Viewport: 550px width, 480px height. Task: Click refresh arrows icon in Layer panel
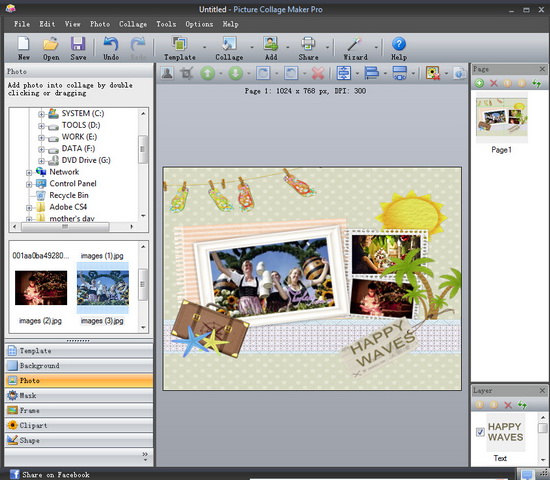coord(522,405)
